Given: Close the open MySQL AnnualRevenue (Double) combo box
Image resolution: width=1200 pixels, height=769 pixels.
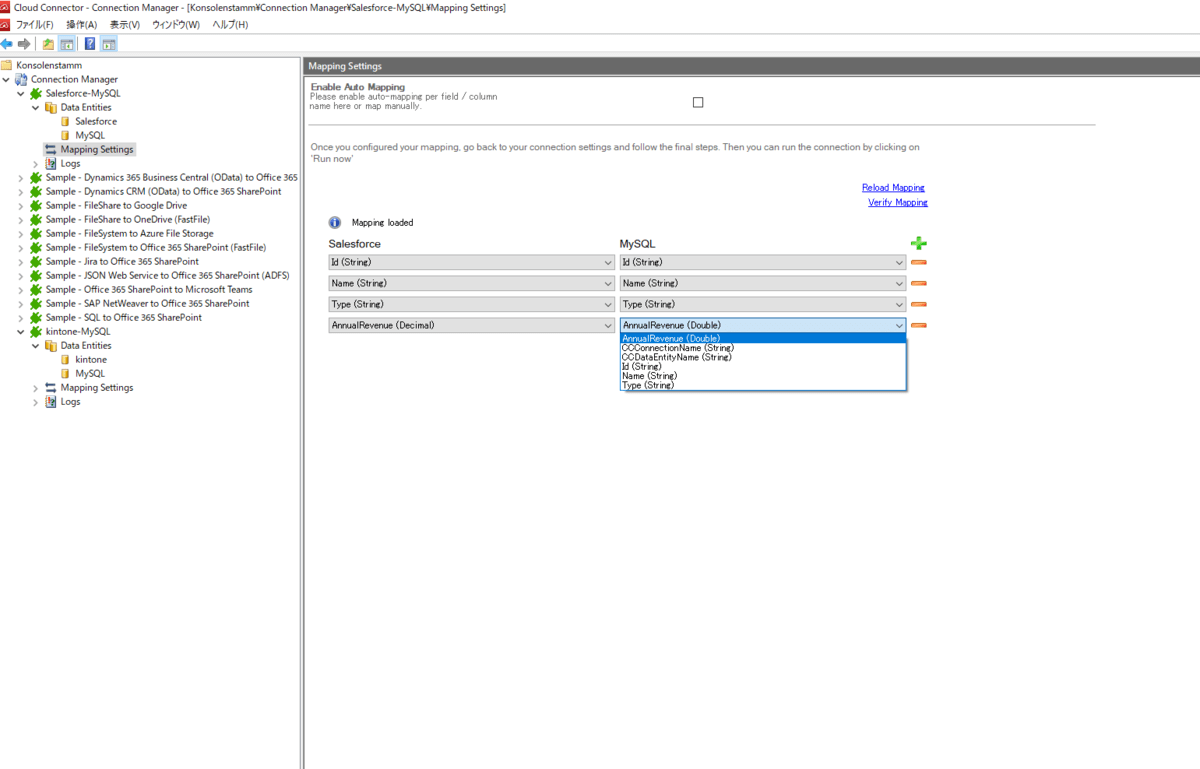Looking at the screenshot, I should point(763,325).
